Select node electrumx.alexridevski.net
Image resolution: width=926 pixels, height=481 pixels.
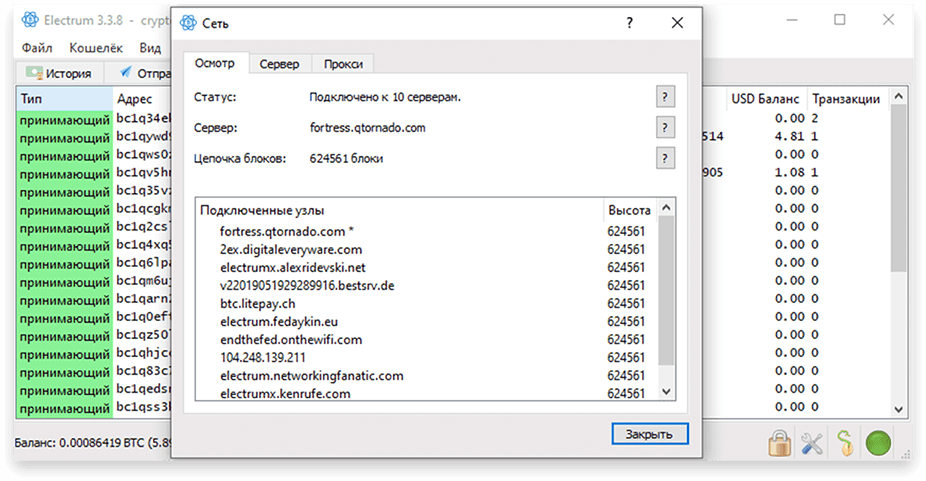293,268
